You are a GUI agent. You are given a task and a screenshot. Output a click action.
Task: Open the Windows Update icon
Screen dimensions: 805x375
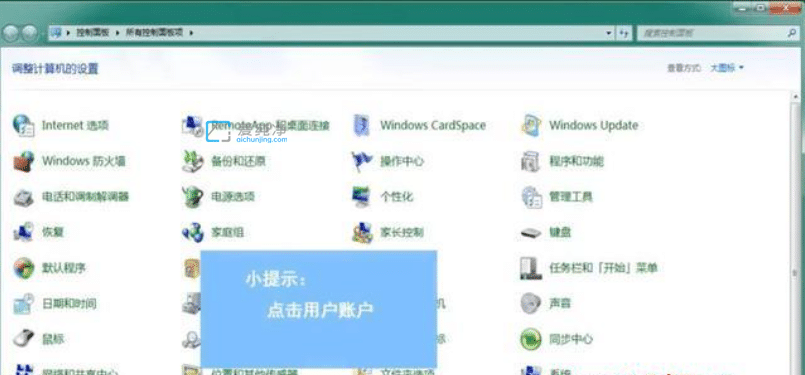531,126
